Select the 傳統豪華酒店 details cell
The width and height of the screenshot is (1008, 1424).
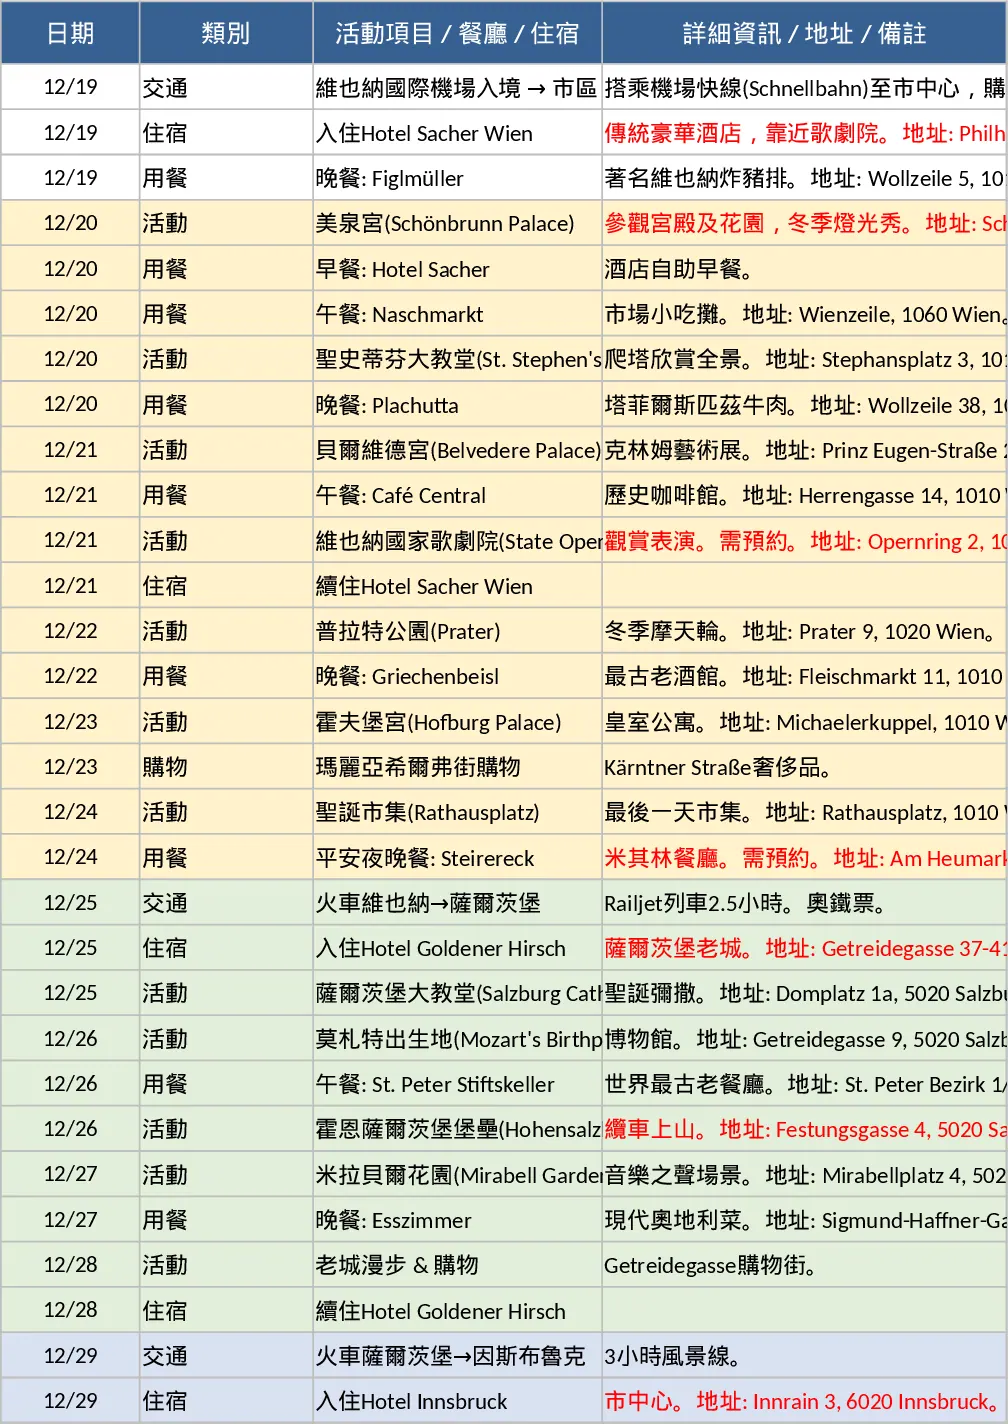click(805, 133)
